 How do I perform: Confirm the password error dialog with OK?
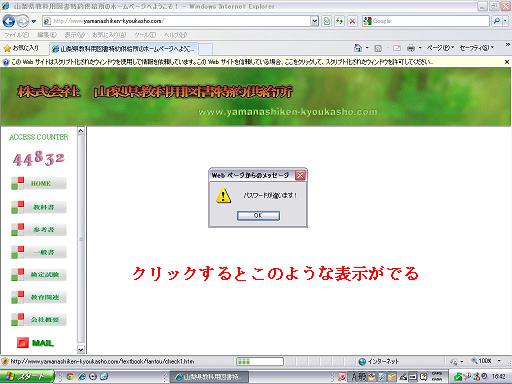pyautogui.click(x=258, y=215)
